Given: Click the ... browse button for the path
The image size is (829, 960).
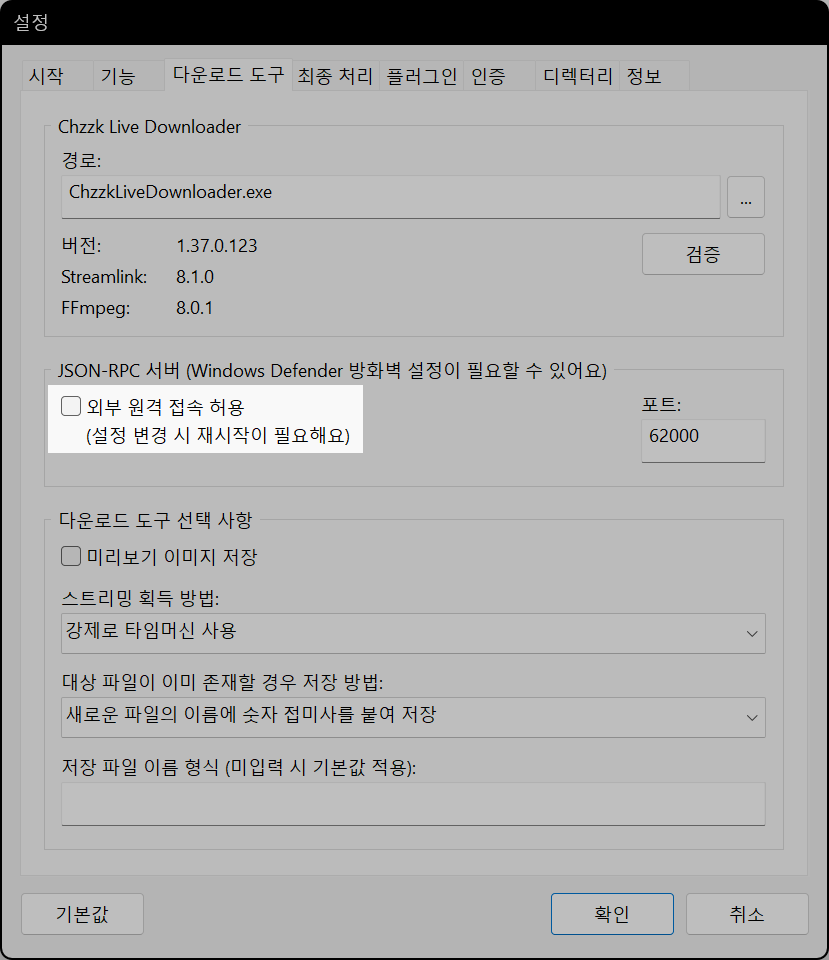Looking at the screenshot, I should tap(745, 197).
